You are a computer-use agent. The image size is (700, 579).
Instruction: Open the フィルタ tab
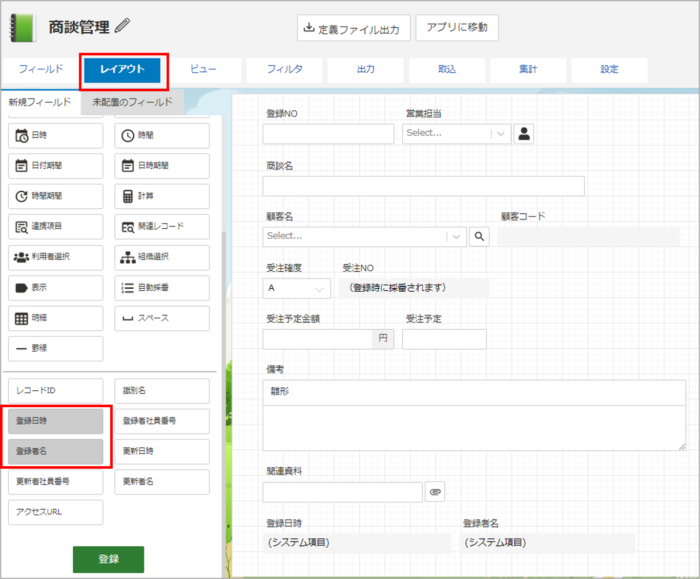(x=284, y=69)
